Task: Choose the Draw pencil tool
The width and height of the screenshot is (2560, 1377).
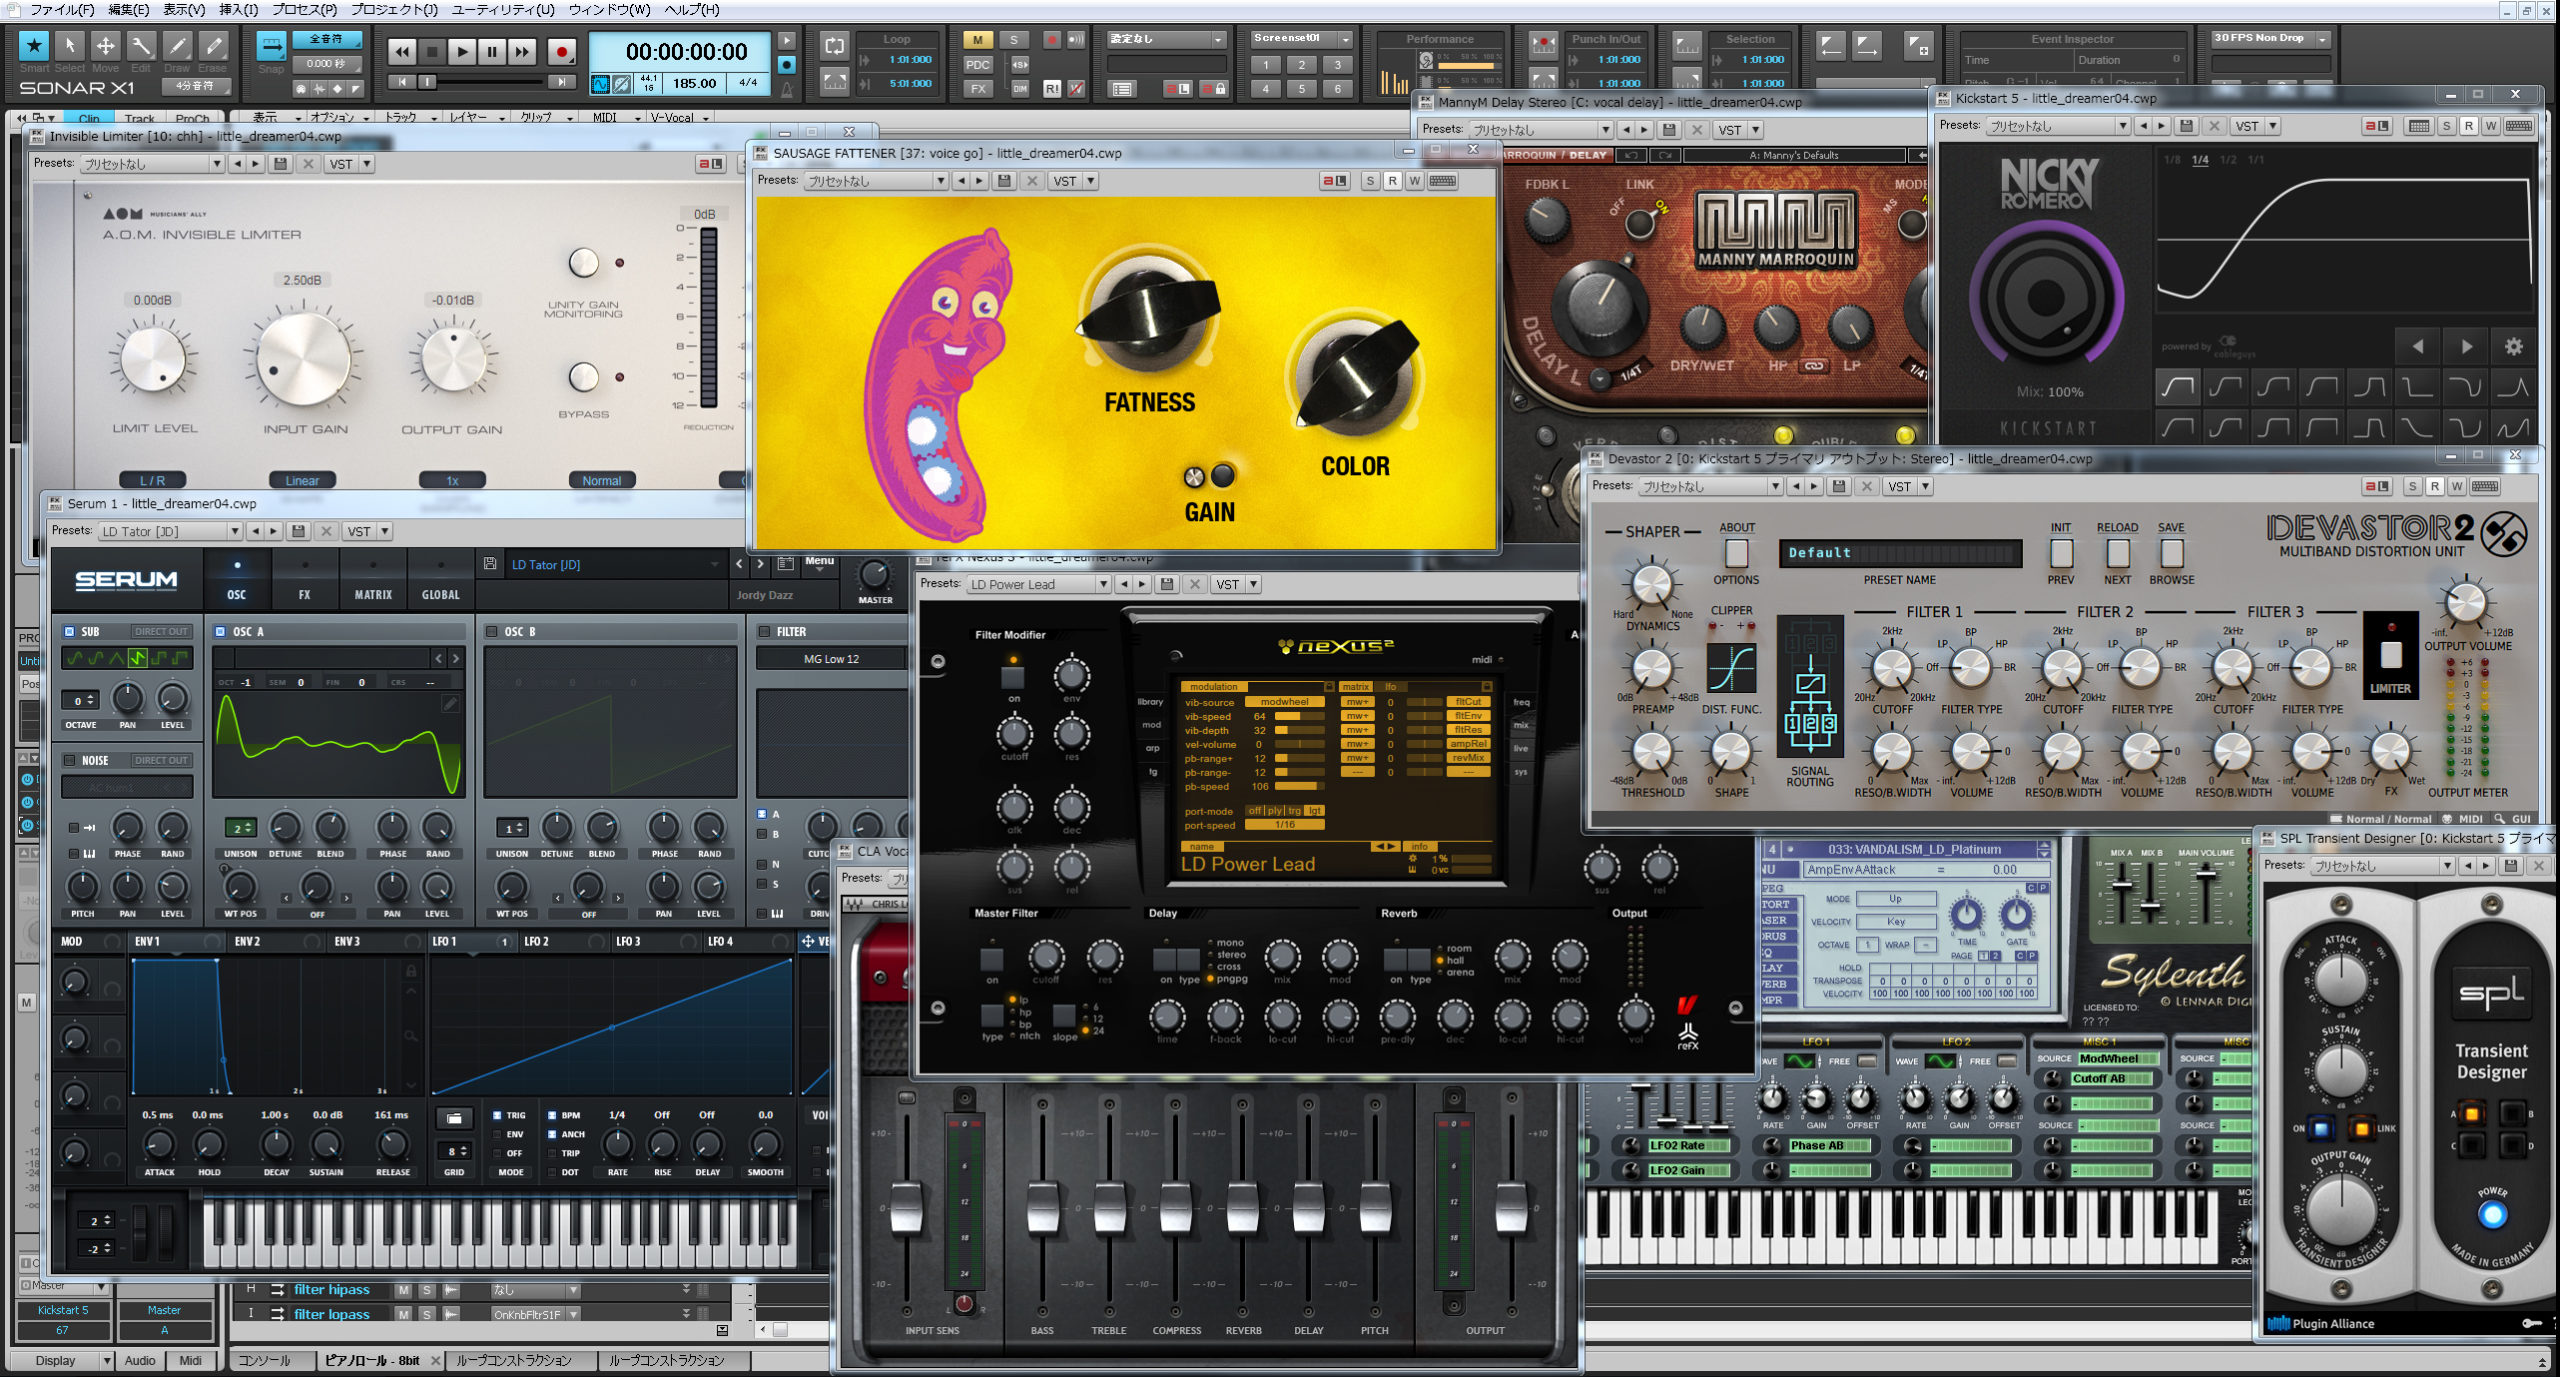Action: pyautogui.click(x=177, y=46)
